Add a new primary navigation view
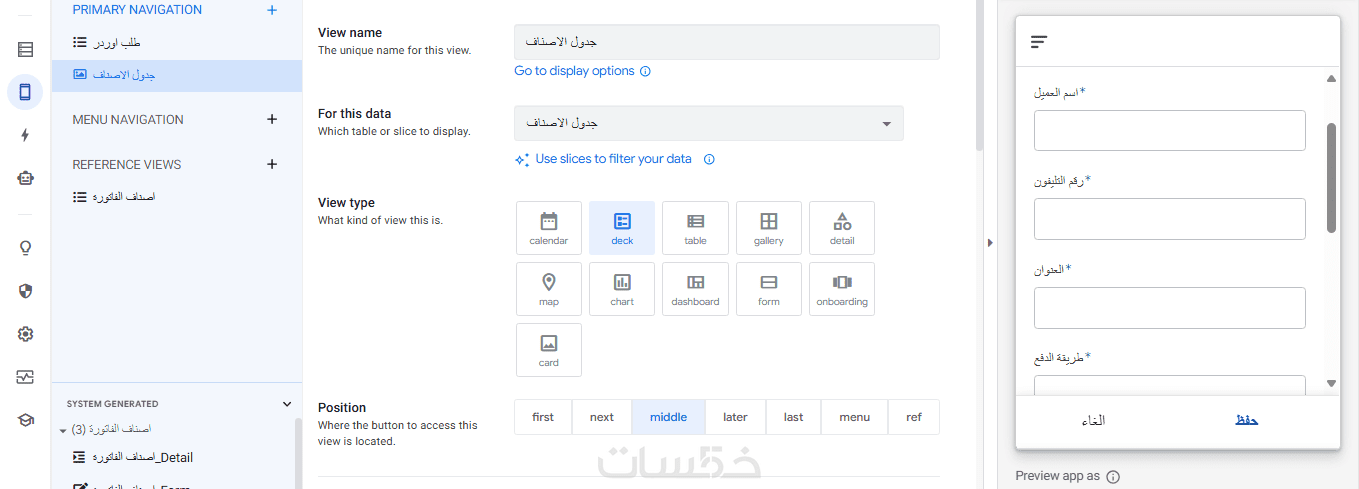This screenshot has width=1359, height=489. [x=272, y=10]
